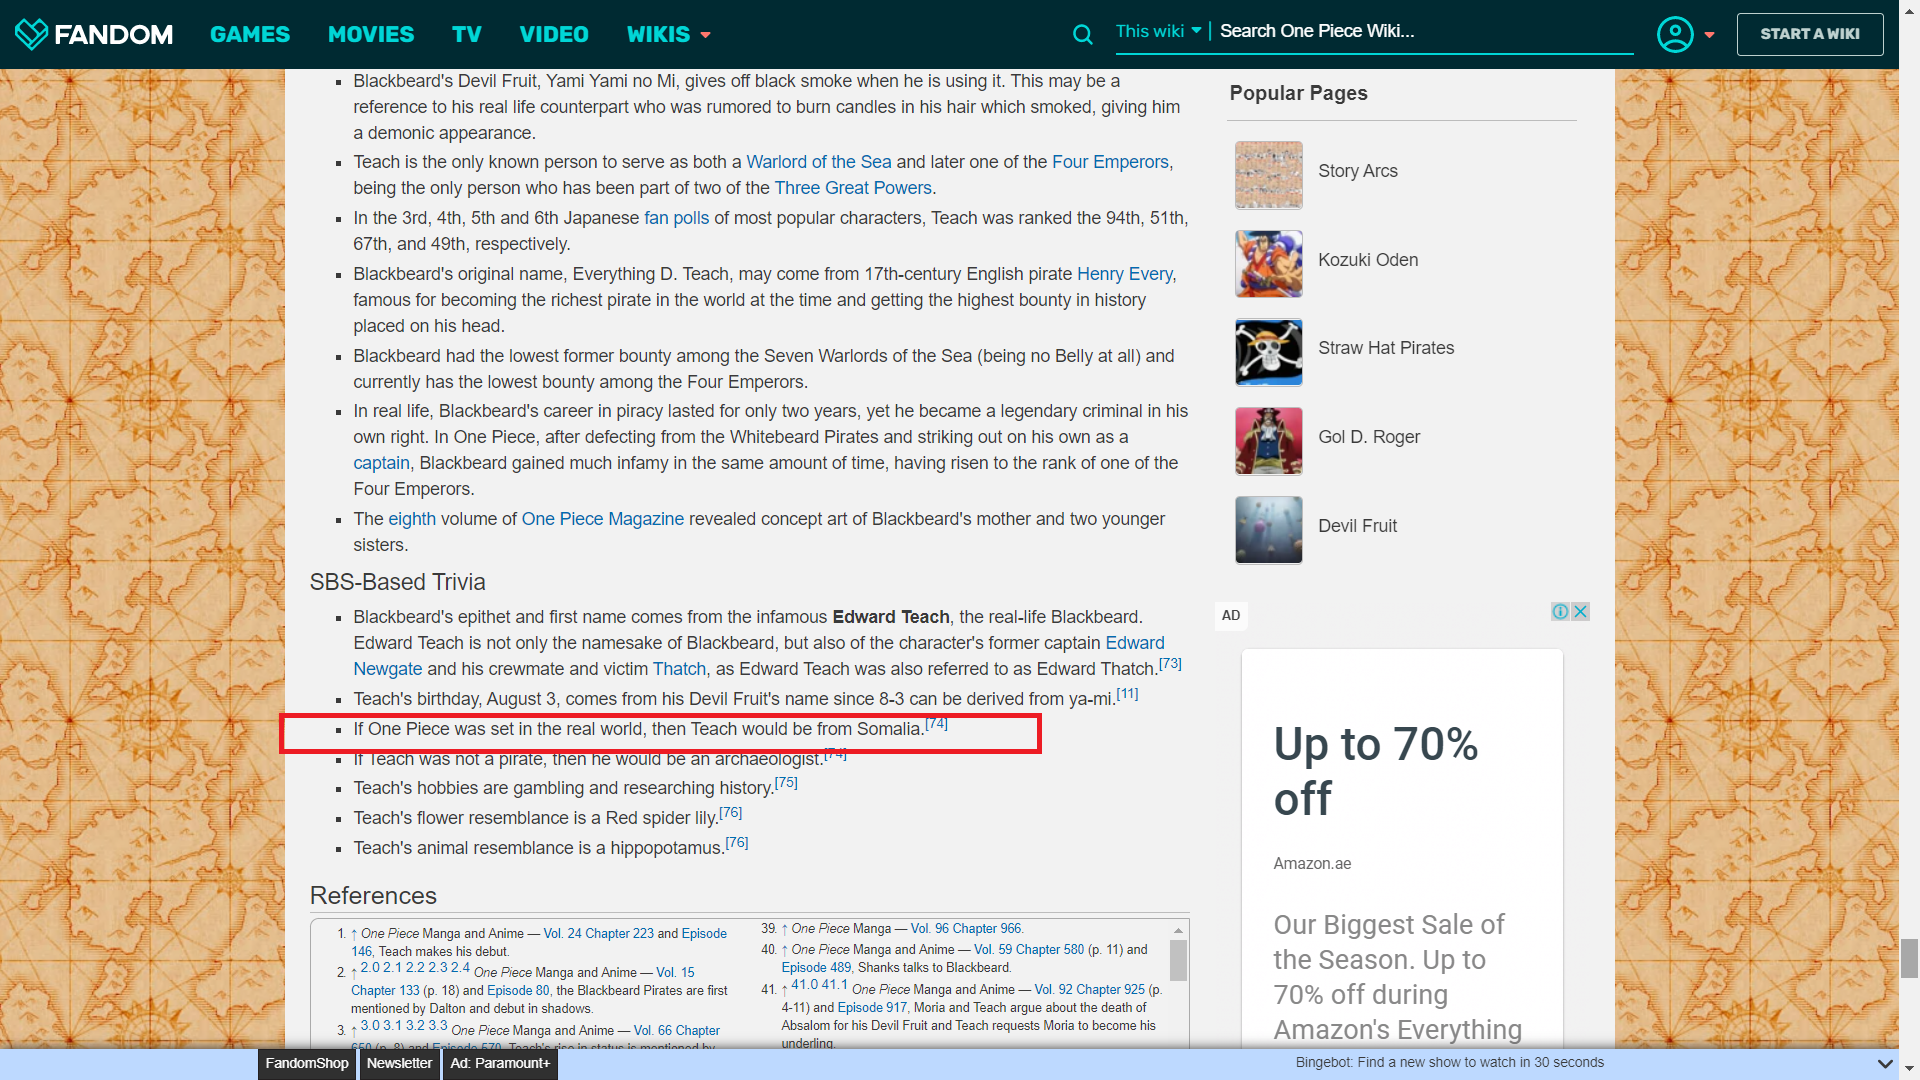Open the captain link
Image resolution: width=1920 pixels, height=1080 pixels.
(x=381, y=463)
